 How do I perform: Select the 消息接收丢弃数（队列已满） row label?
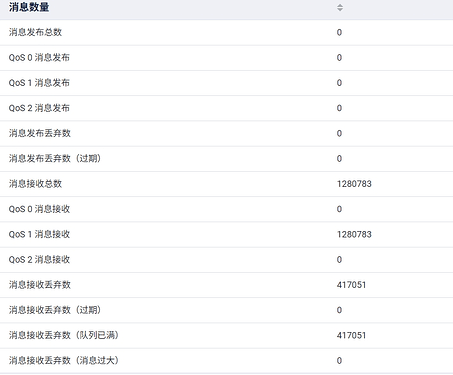[x=64, y=335]
